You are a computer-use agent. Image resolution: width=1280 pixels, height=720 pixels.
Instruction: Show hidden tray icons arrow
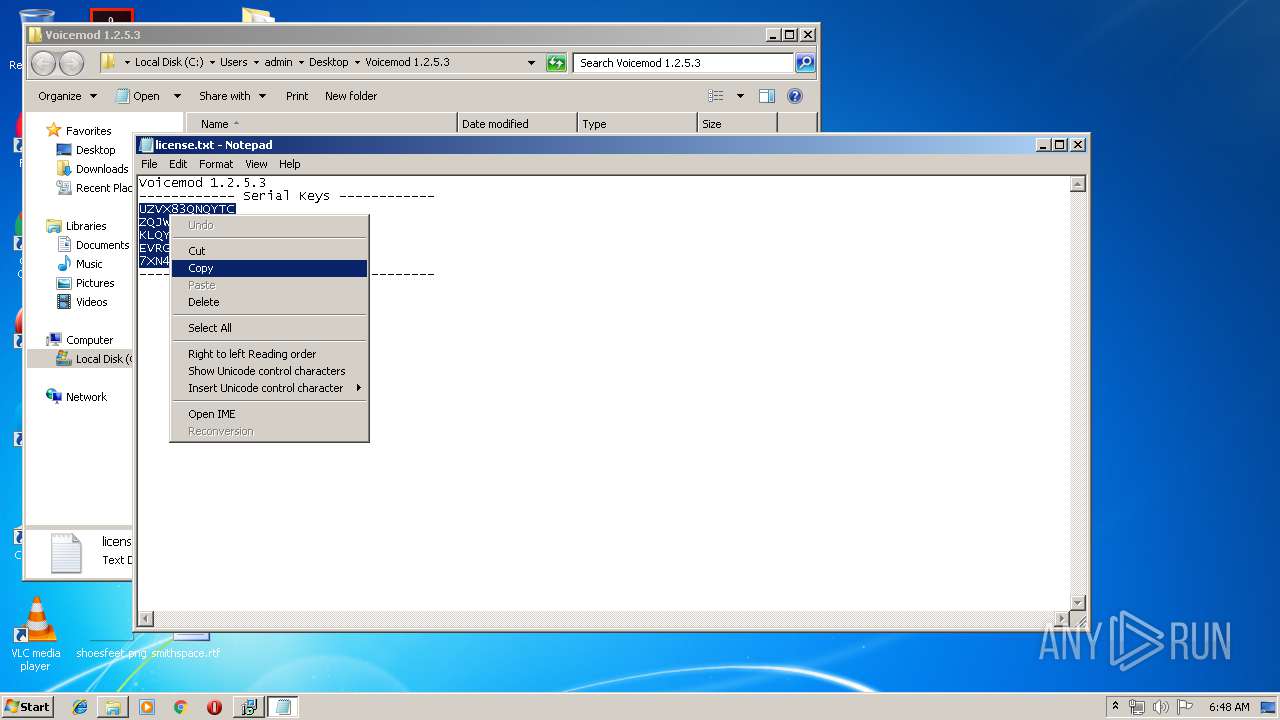pyautogui.click(x=1116, y=707)
